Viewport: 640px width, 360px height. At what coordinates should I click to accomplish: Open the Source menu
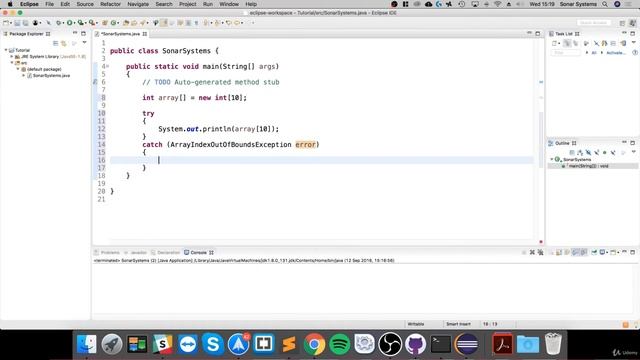coord(85,4)
